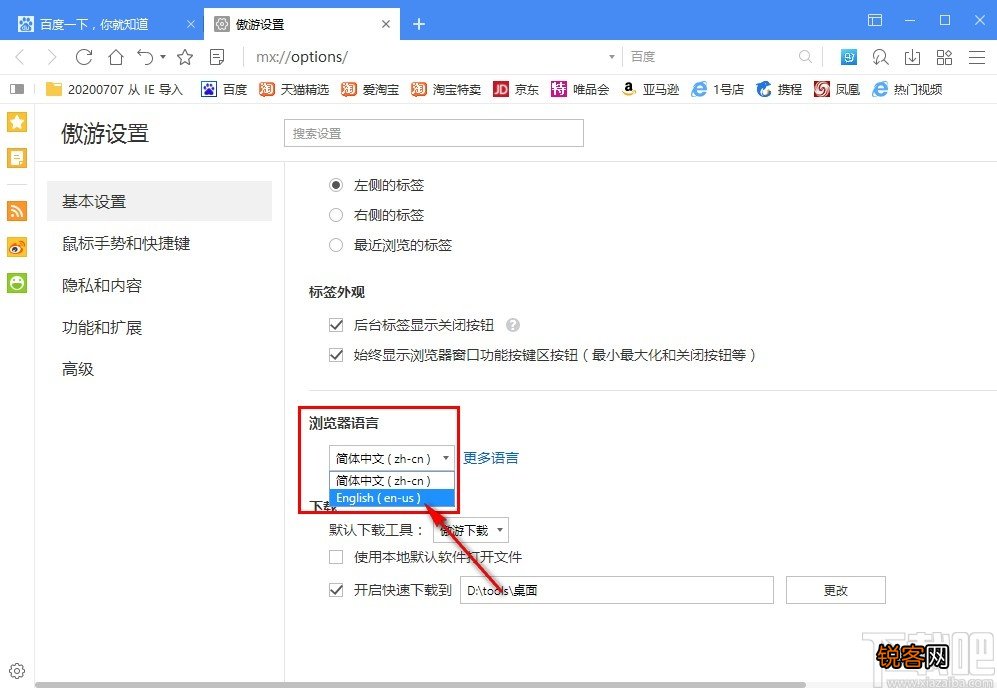Image resolution: width=997 pixels, height=688 pixels.
Task: Open the favorites star sidebar icon
Action: pos(17,121)
